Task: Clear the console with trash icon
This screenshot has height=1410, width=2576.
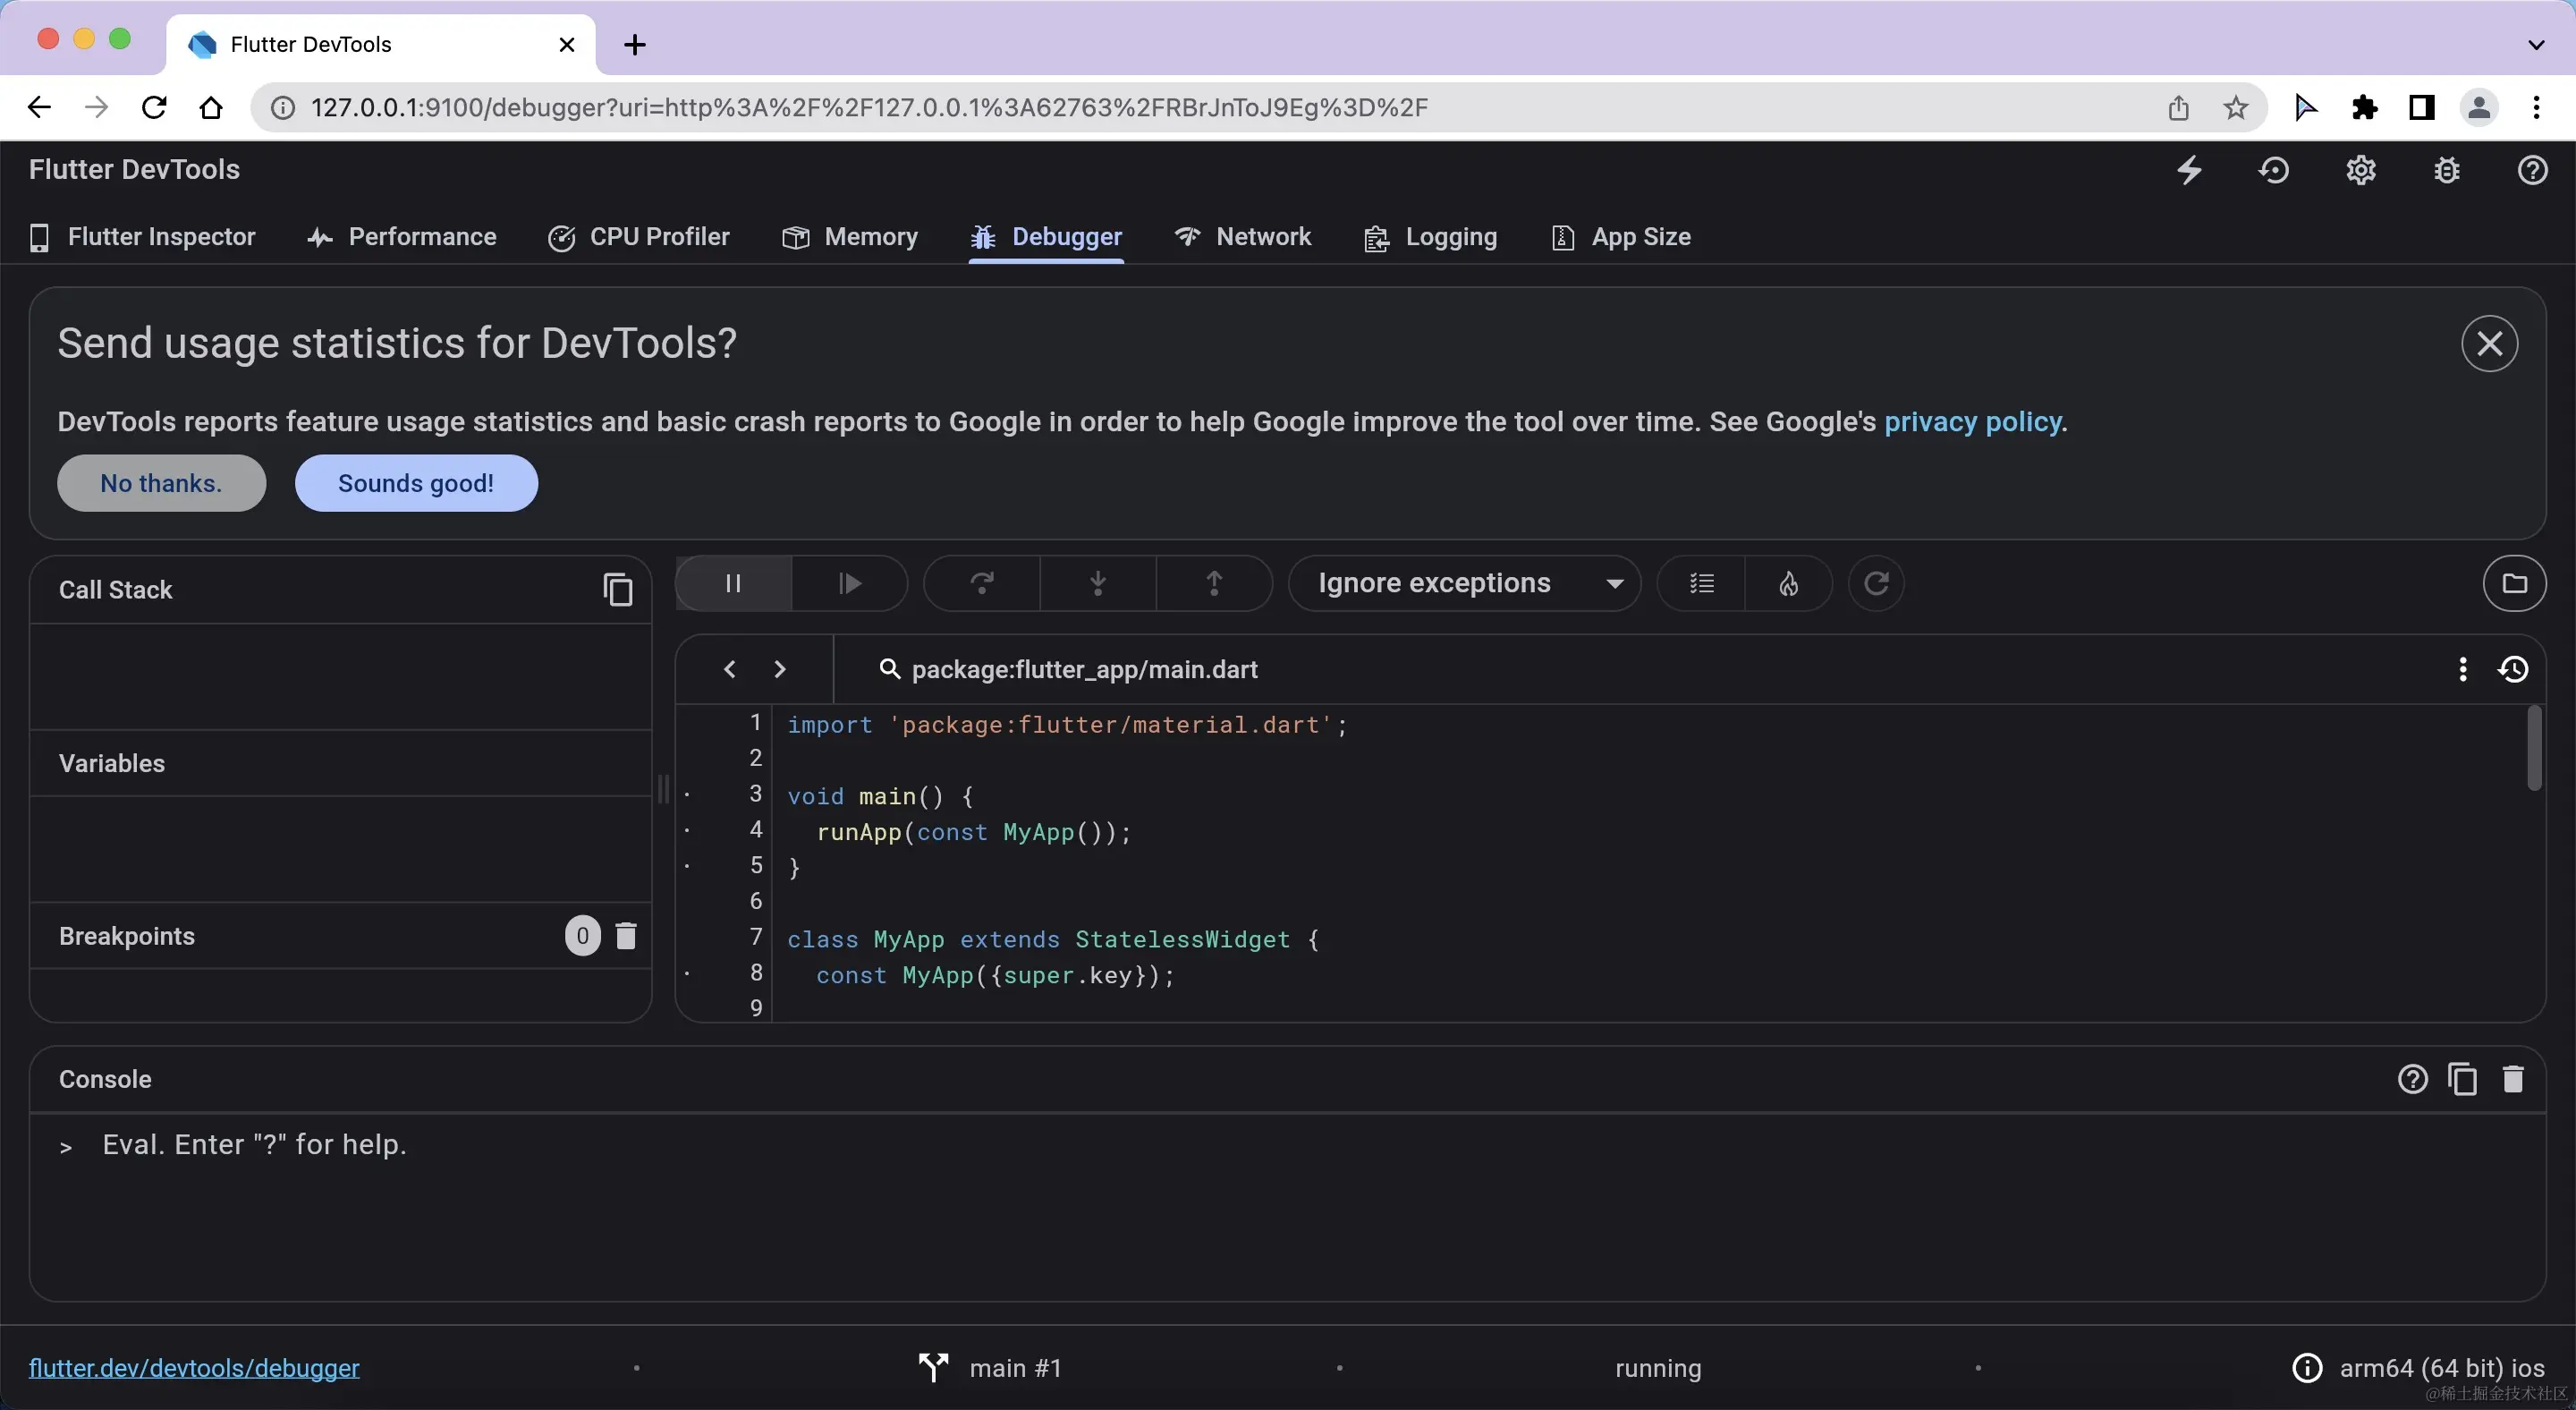Action: click(x=2512, y=1079)
